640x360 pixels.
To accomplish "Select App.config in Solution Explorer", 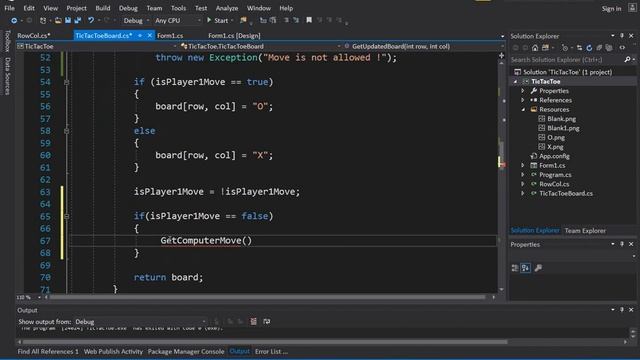I will pyautogui.click(x=554, y=156).
